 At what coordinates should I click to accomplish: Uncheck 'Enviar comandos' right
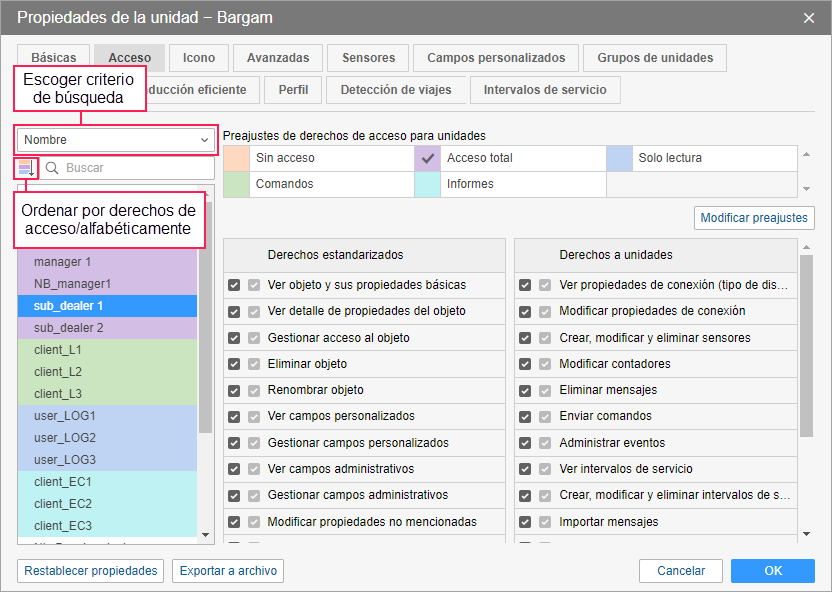point(525,416)
